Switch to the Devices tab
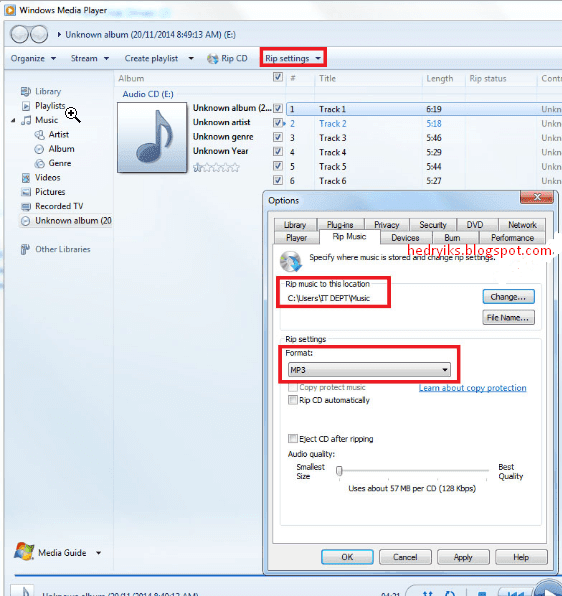Viewport: 562px width, 596px height. pyautogui.click(x=405, y=238)
